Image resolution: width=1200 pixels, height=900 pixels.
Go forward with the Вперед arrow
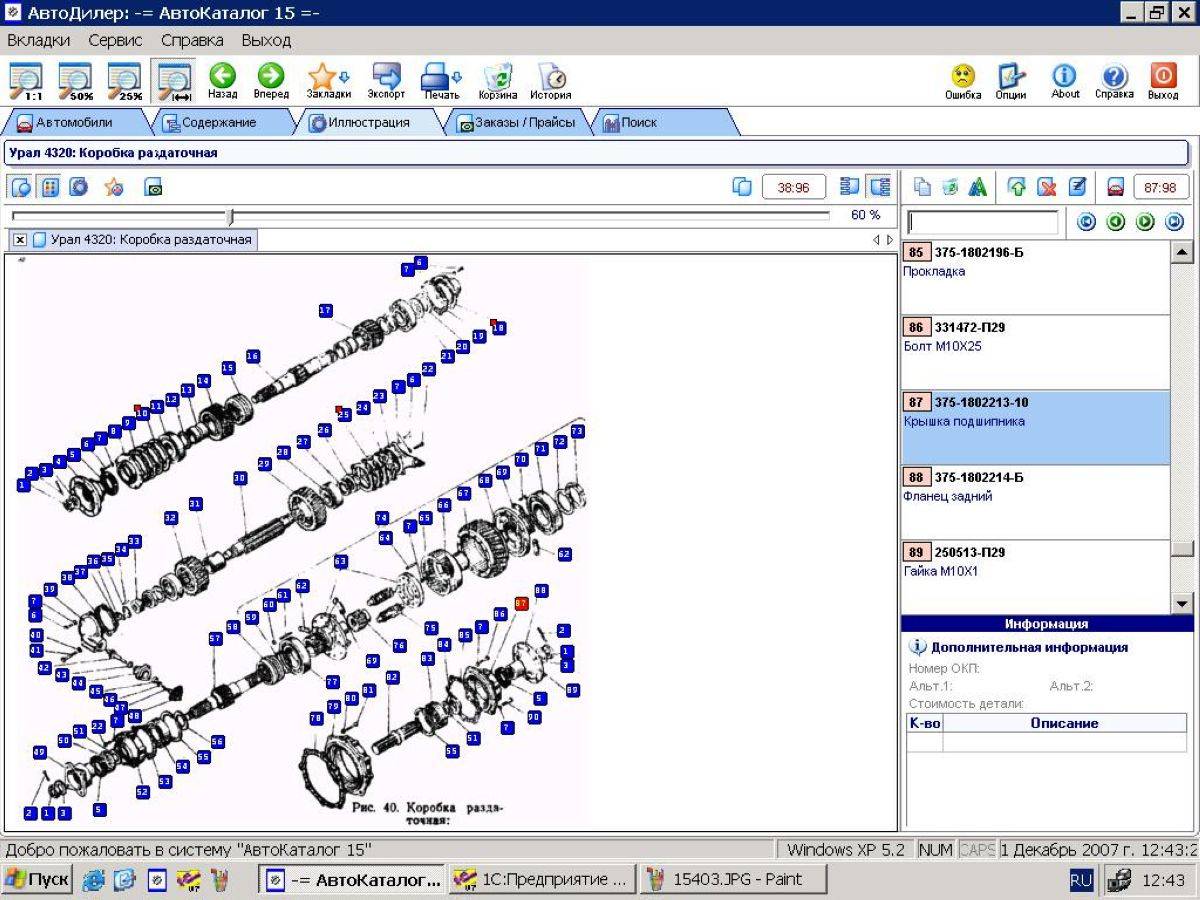tap(271, 82)
